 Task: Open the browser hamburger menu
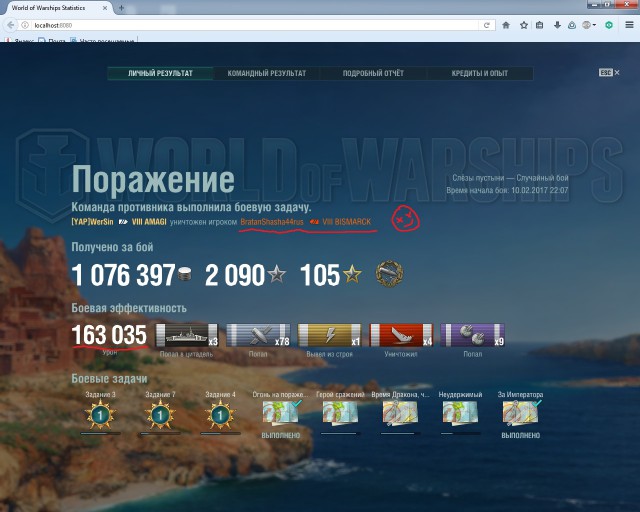pyautogui.click(x=629, y=25)
